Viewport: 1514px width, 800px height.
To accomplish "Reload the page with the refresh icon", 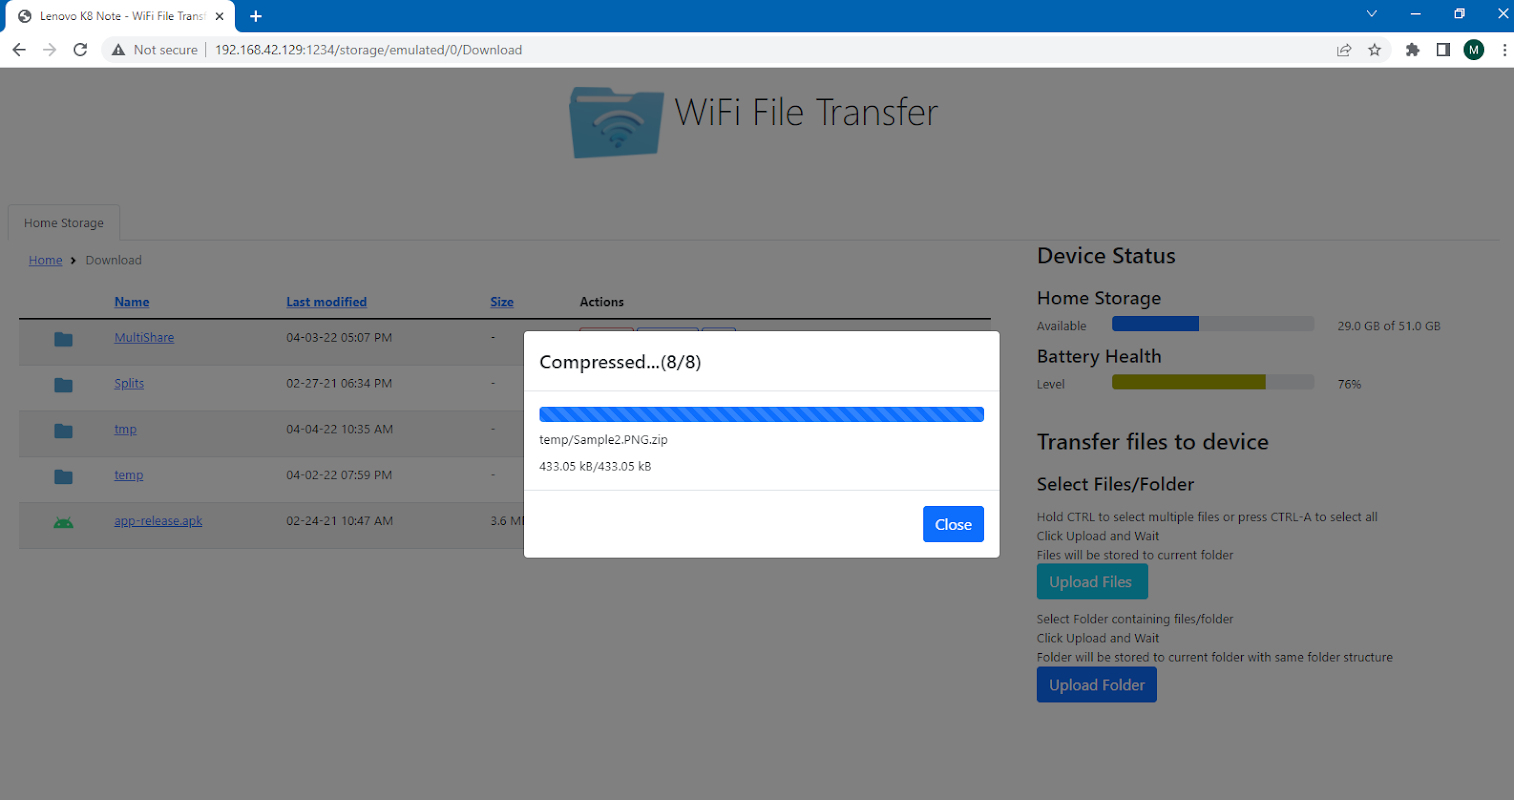I will 81,50.
